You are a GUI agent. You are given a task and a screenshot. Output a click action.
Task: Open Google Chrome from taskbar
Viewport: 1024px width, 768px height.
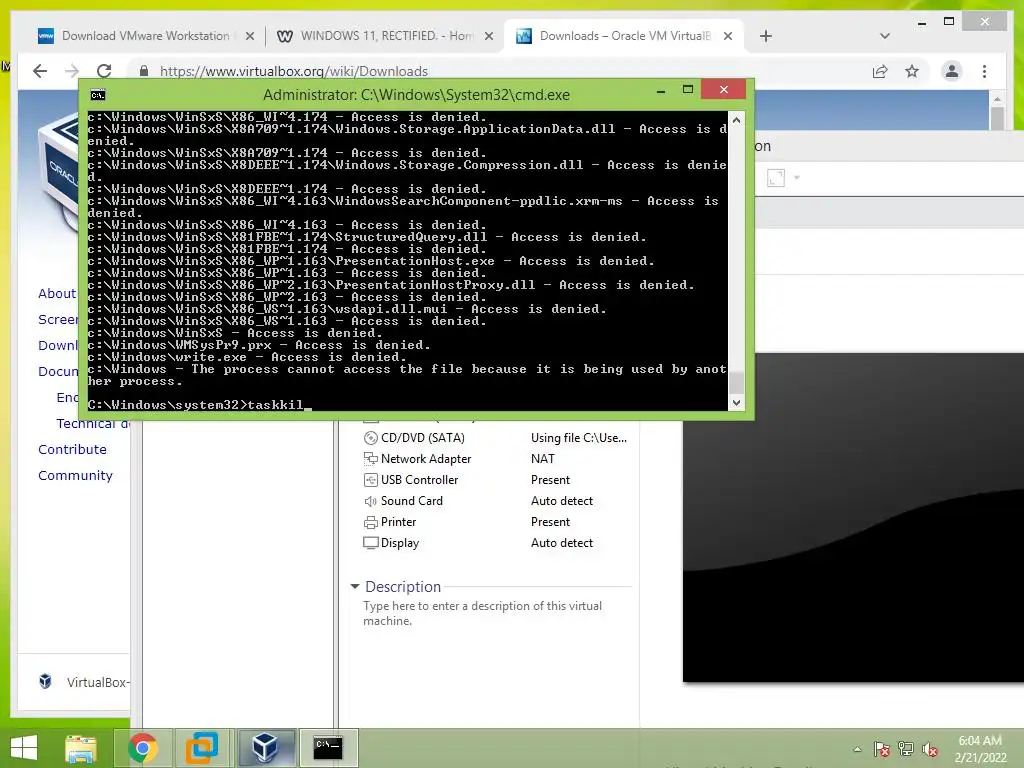click(142, 748)
